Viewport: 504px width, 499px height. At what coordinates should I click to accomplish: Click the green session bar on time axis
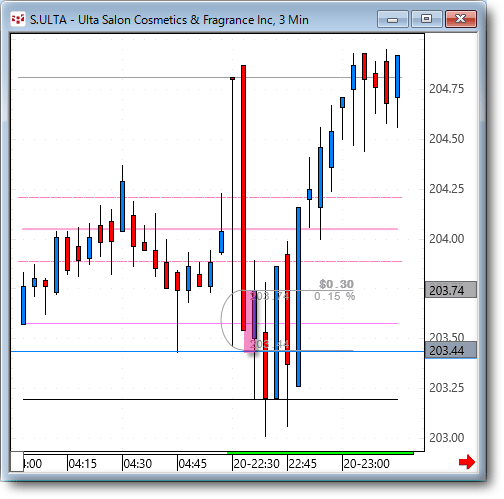[x=320, y=453]
